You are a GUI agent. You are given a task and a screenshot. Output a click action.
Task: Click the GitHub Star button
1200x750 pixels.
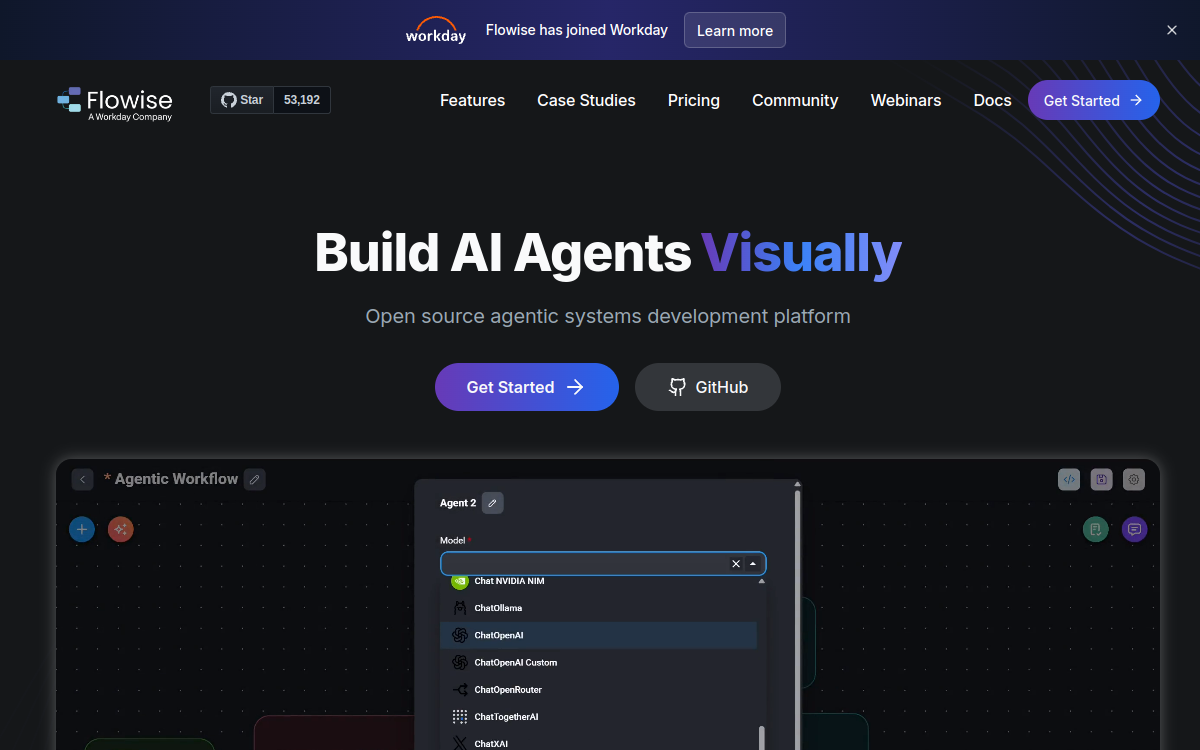coord(242,100)
